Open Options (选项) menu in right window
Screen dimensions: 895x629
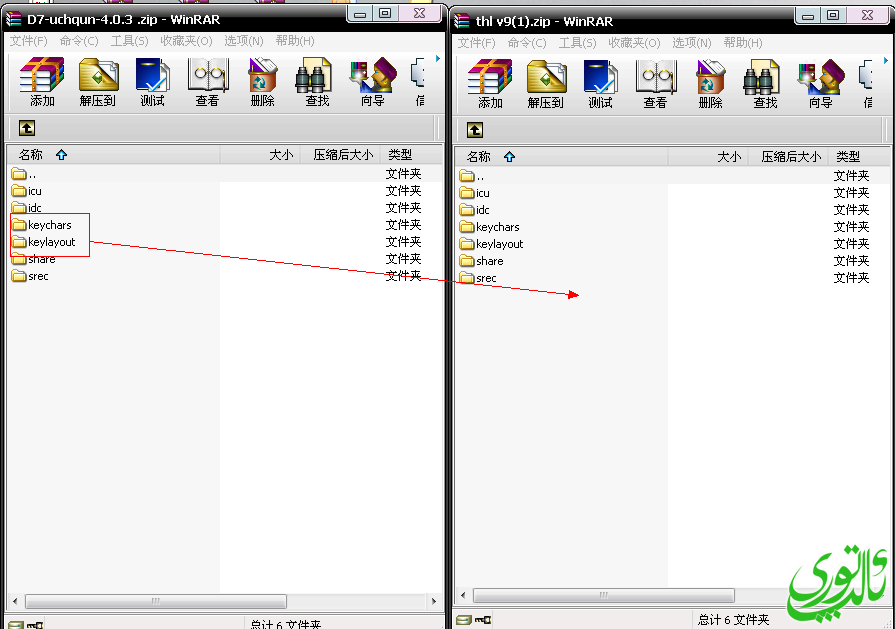[691, 43]
